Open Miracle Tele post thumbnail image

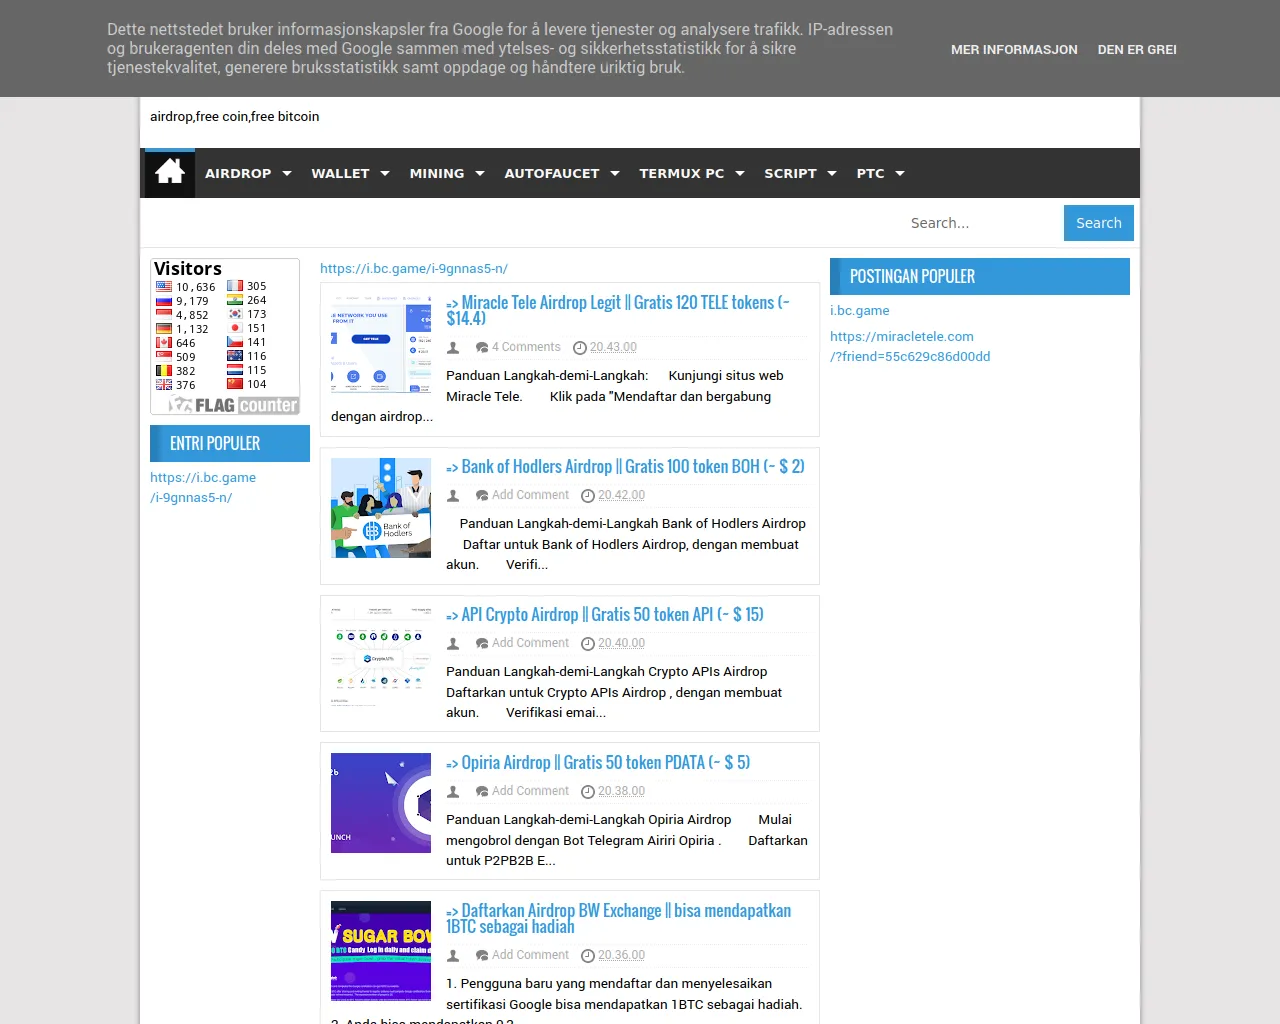pyautogui.click(x=381, y=343)
